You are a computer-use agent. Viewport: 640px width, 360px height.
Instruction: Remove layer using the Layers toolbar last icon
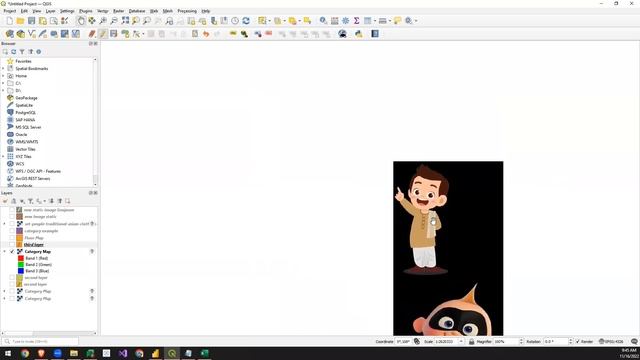click(68, 201)
